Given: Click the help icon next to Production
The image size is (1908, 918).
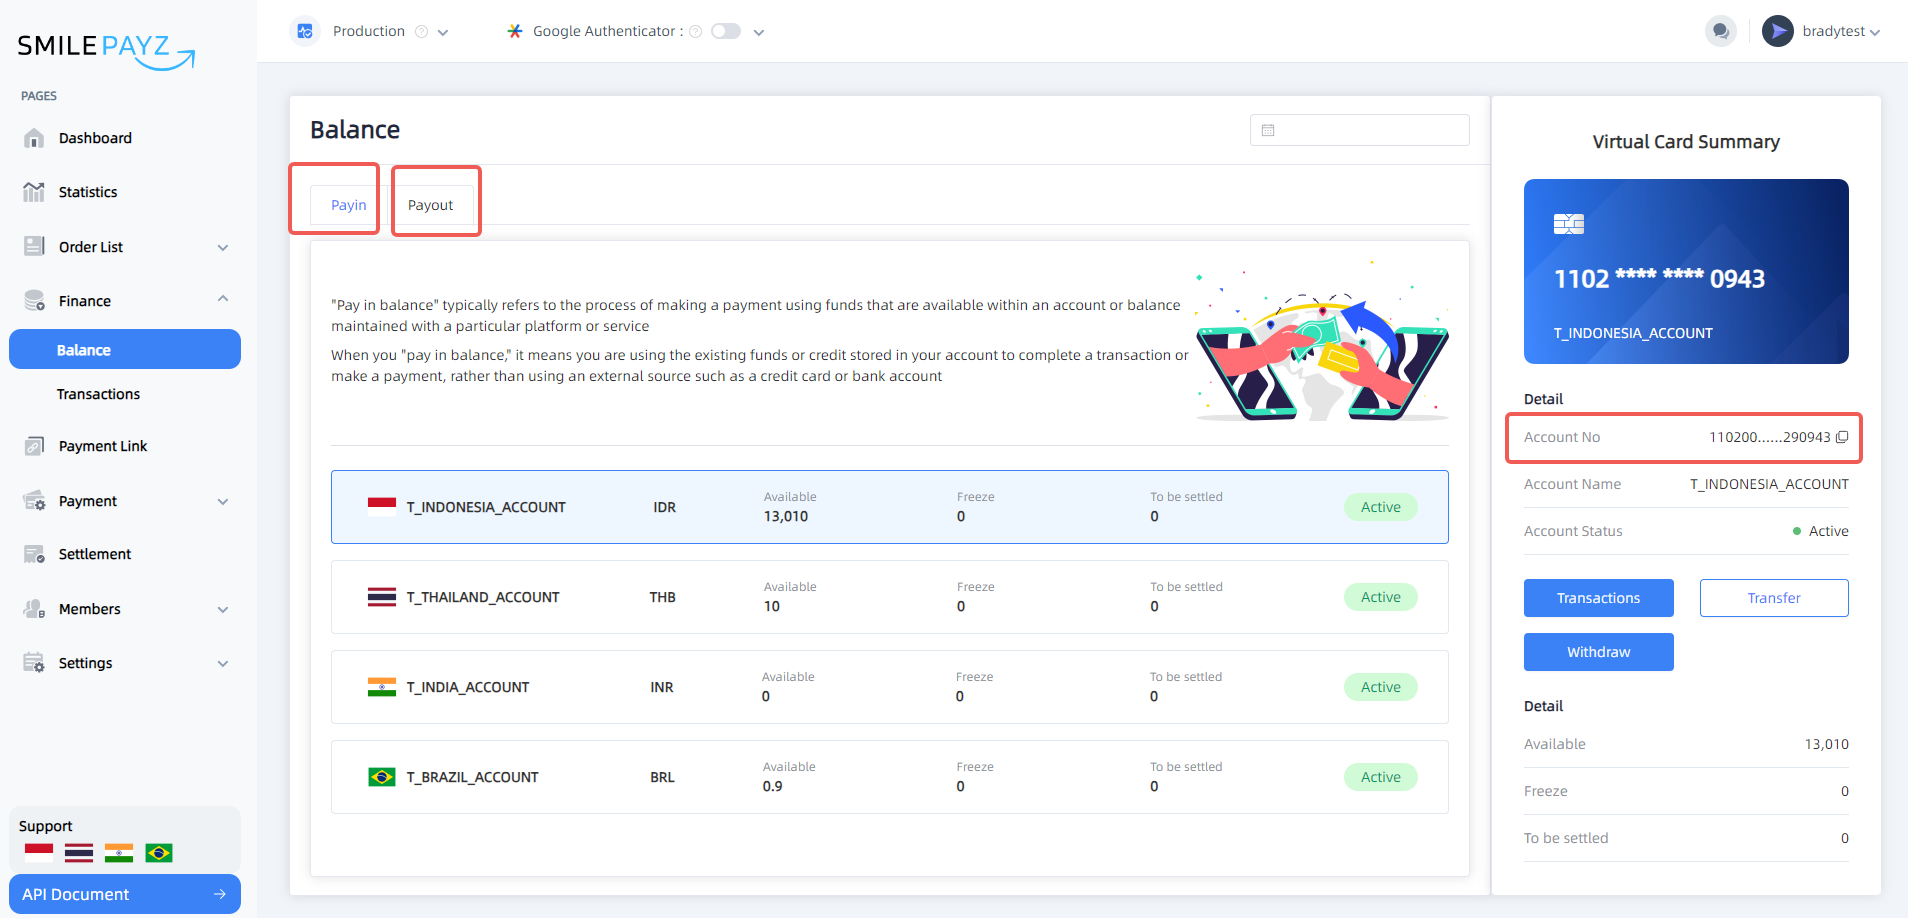Looking at the screenshot, I should (421, 31).
